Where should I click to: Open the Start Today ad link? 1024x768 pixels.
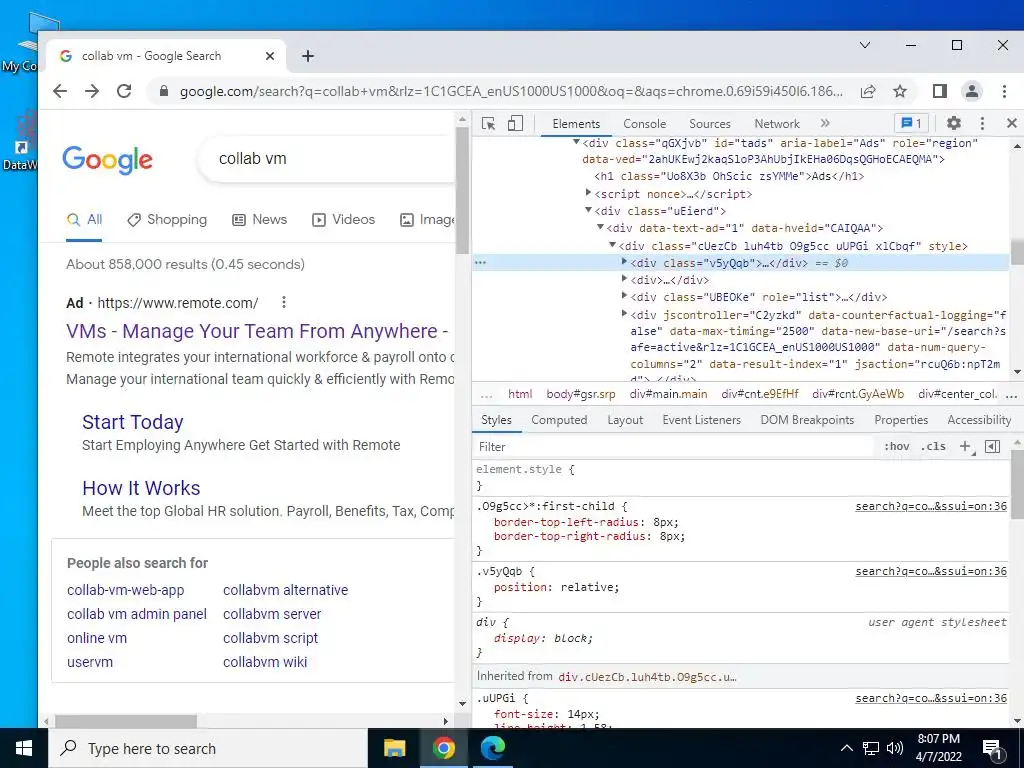pyautogui.click(x=133, y=423)
